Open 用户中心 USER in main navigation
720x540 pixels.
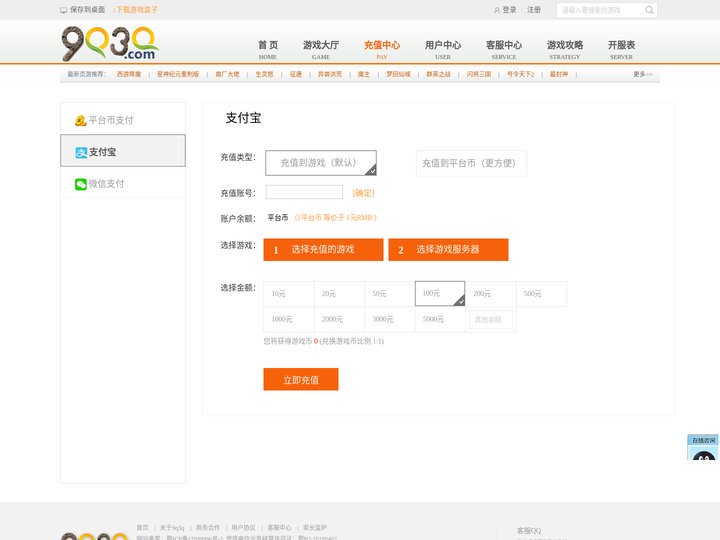coord(443,50)
